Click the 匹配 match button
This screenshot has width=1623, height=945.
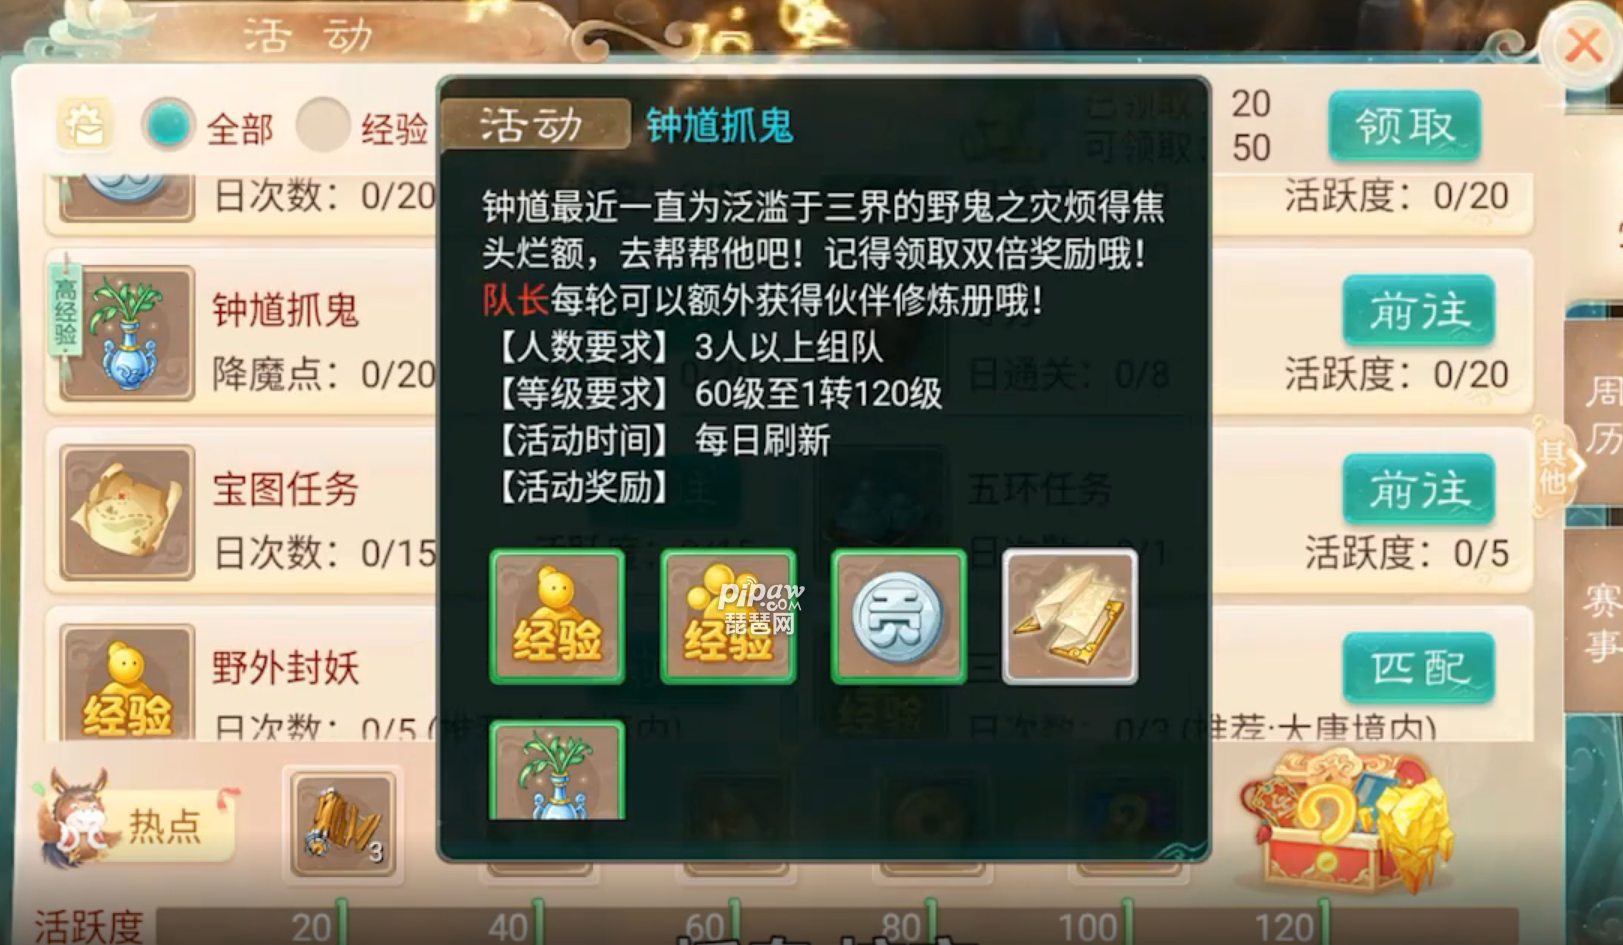[x=1418, y=667]
